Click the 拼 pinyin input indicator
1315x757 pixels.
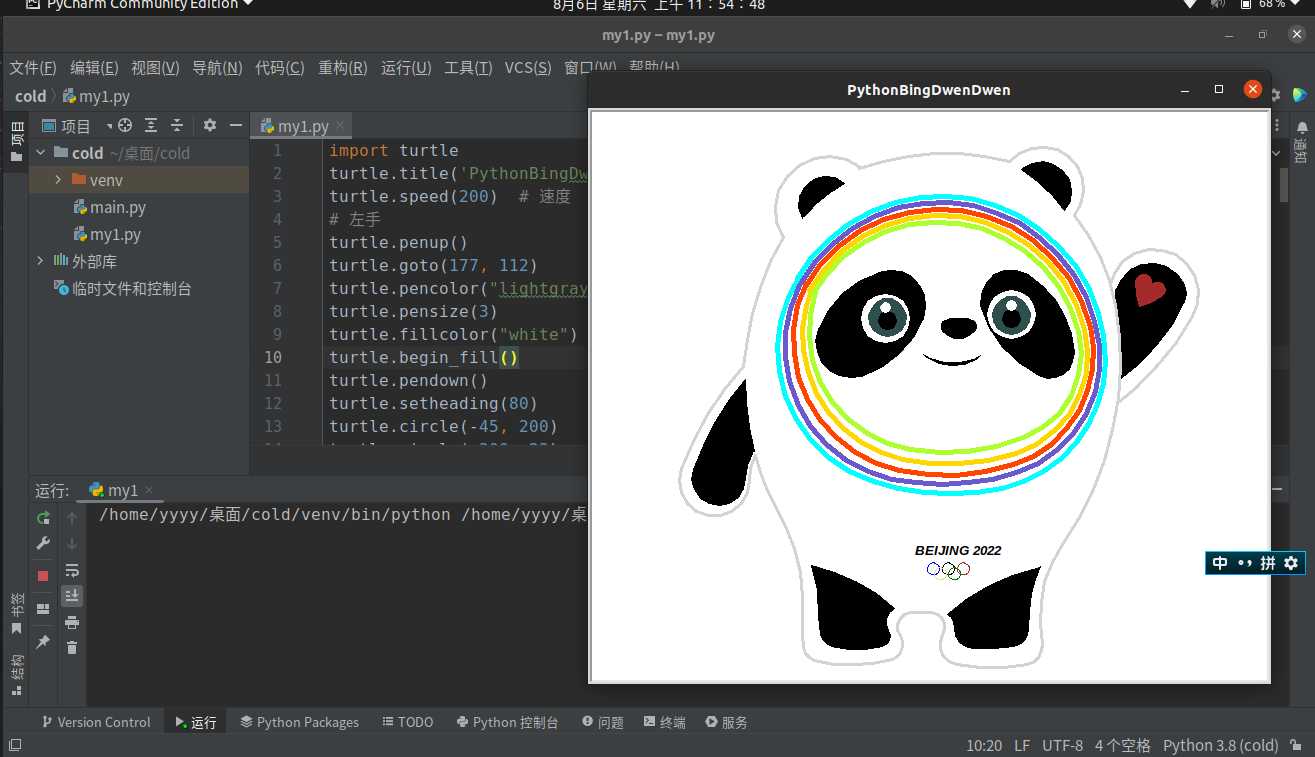click(1267, 563)
